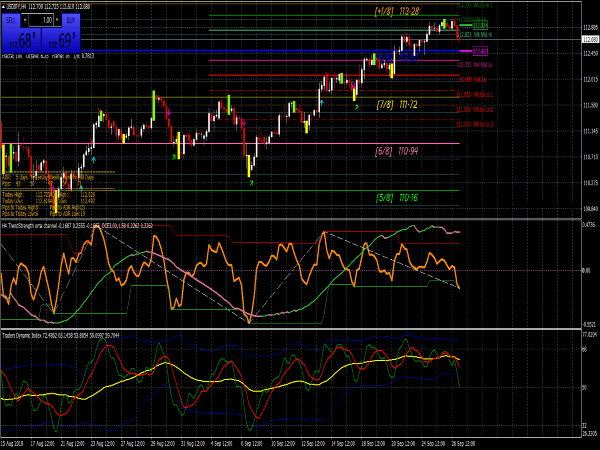Select the [+1/8] 113-28 level label

click(397, 11)
